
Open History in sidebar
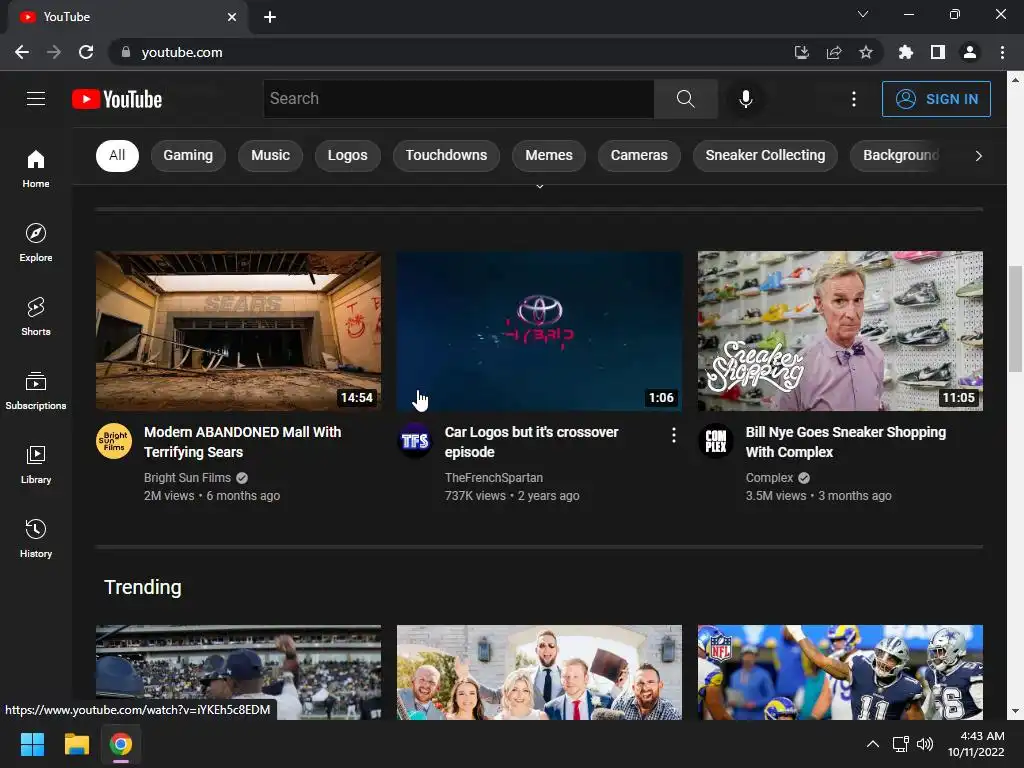click(36, 538)
